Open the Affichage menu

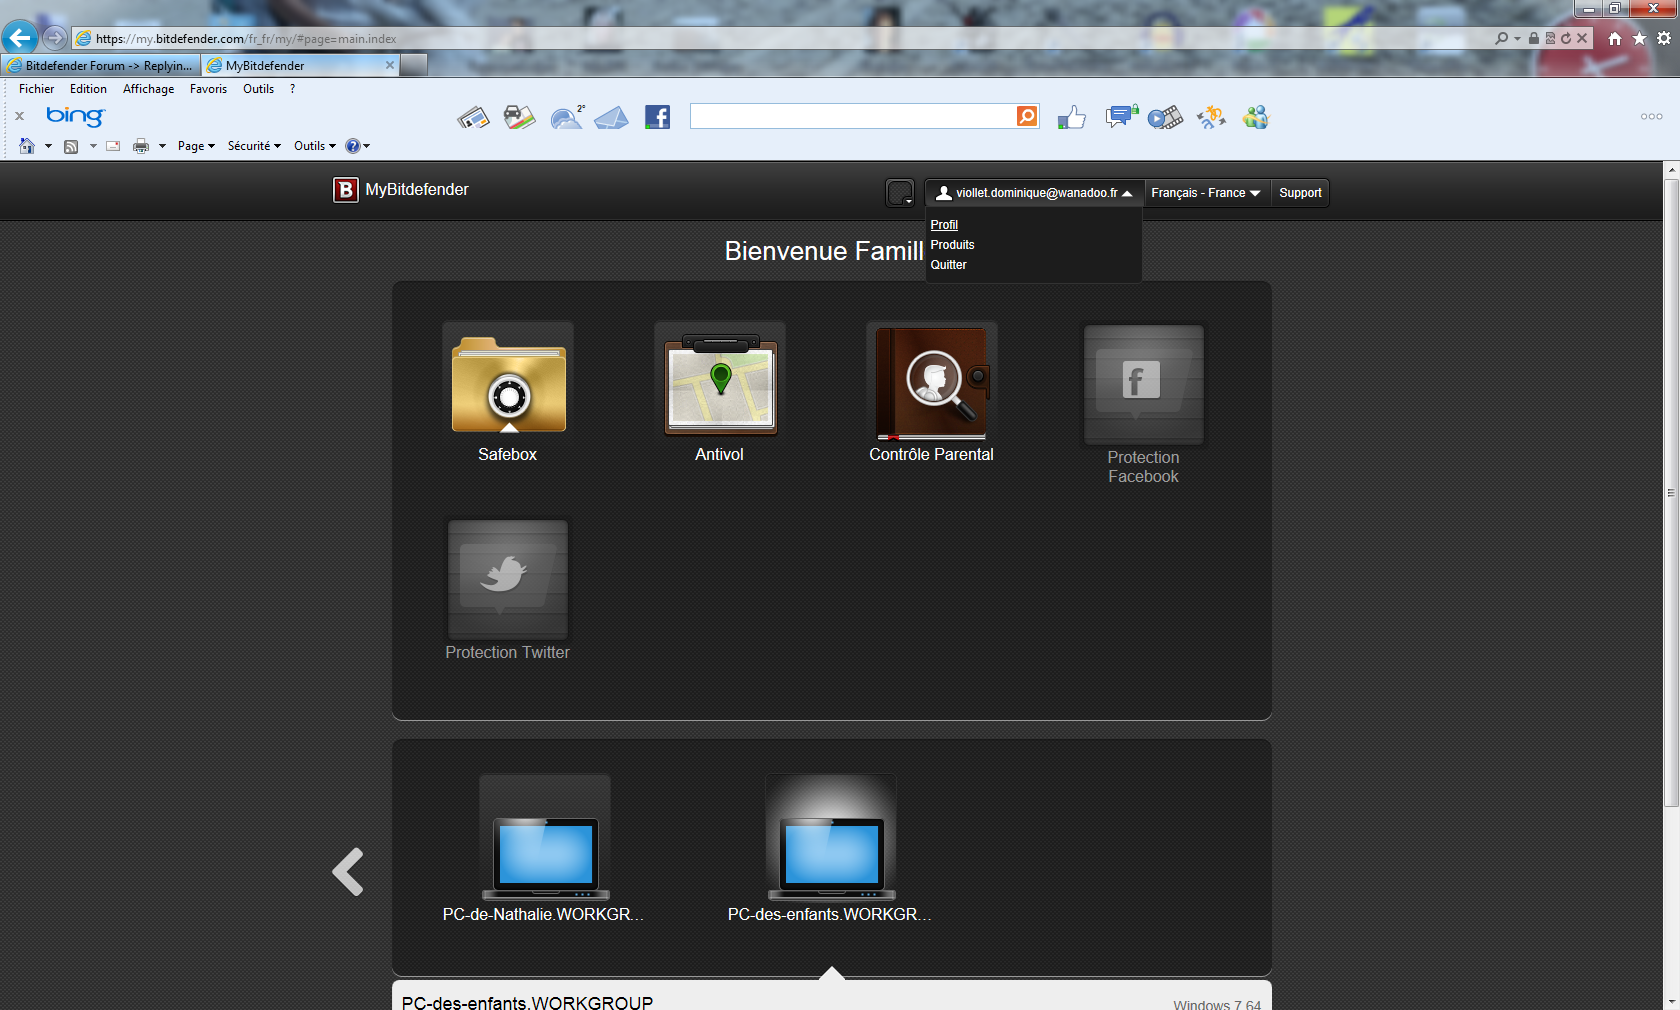[x=148, y=89]
